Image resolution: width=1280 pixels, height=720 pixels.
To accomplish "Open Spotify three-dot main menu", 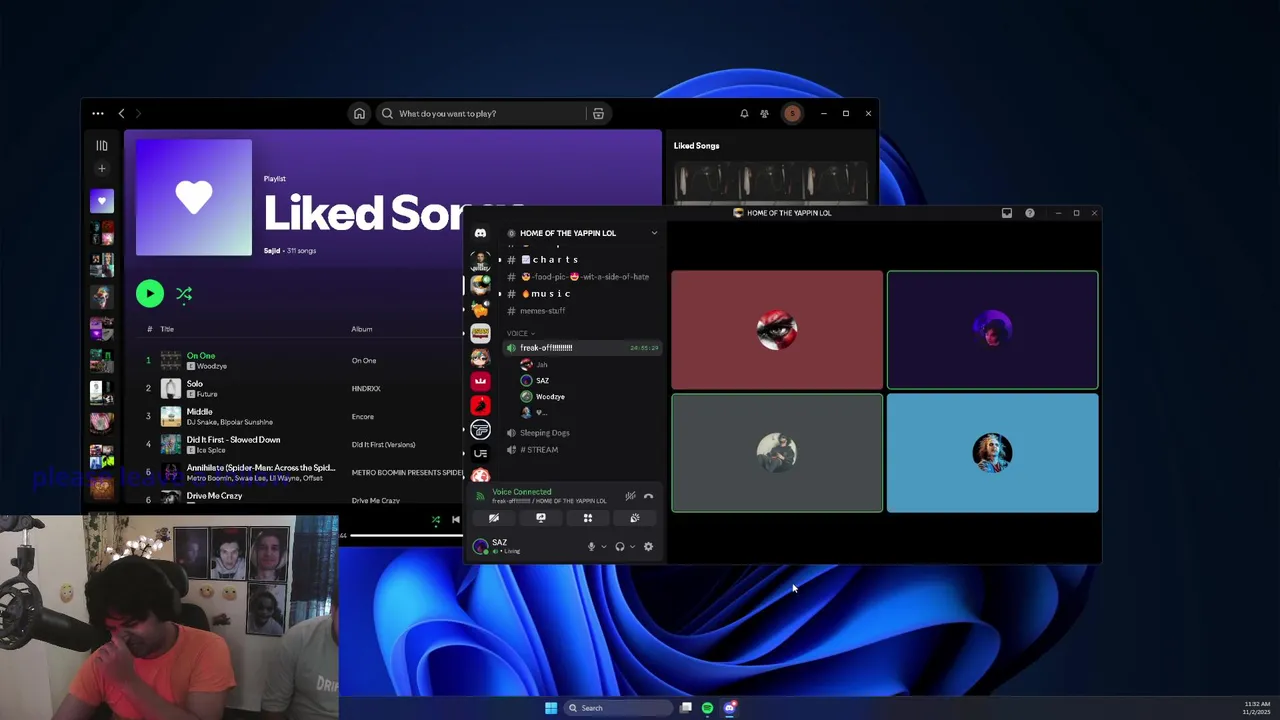I will click(98, 113).
